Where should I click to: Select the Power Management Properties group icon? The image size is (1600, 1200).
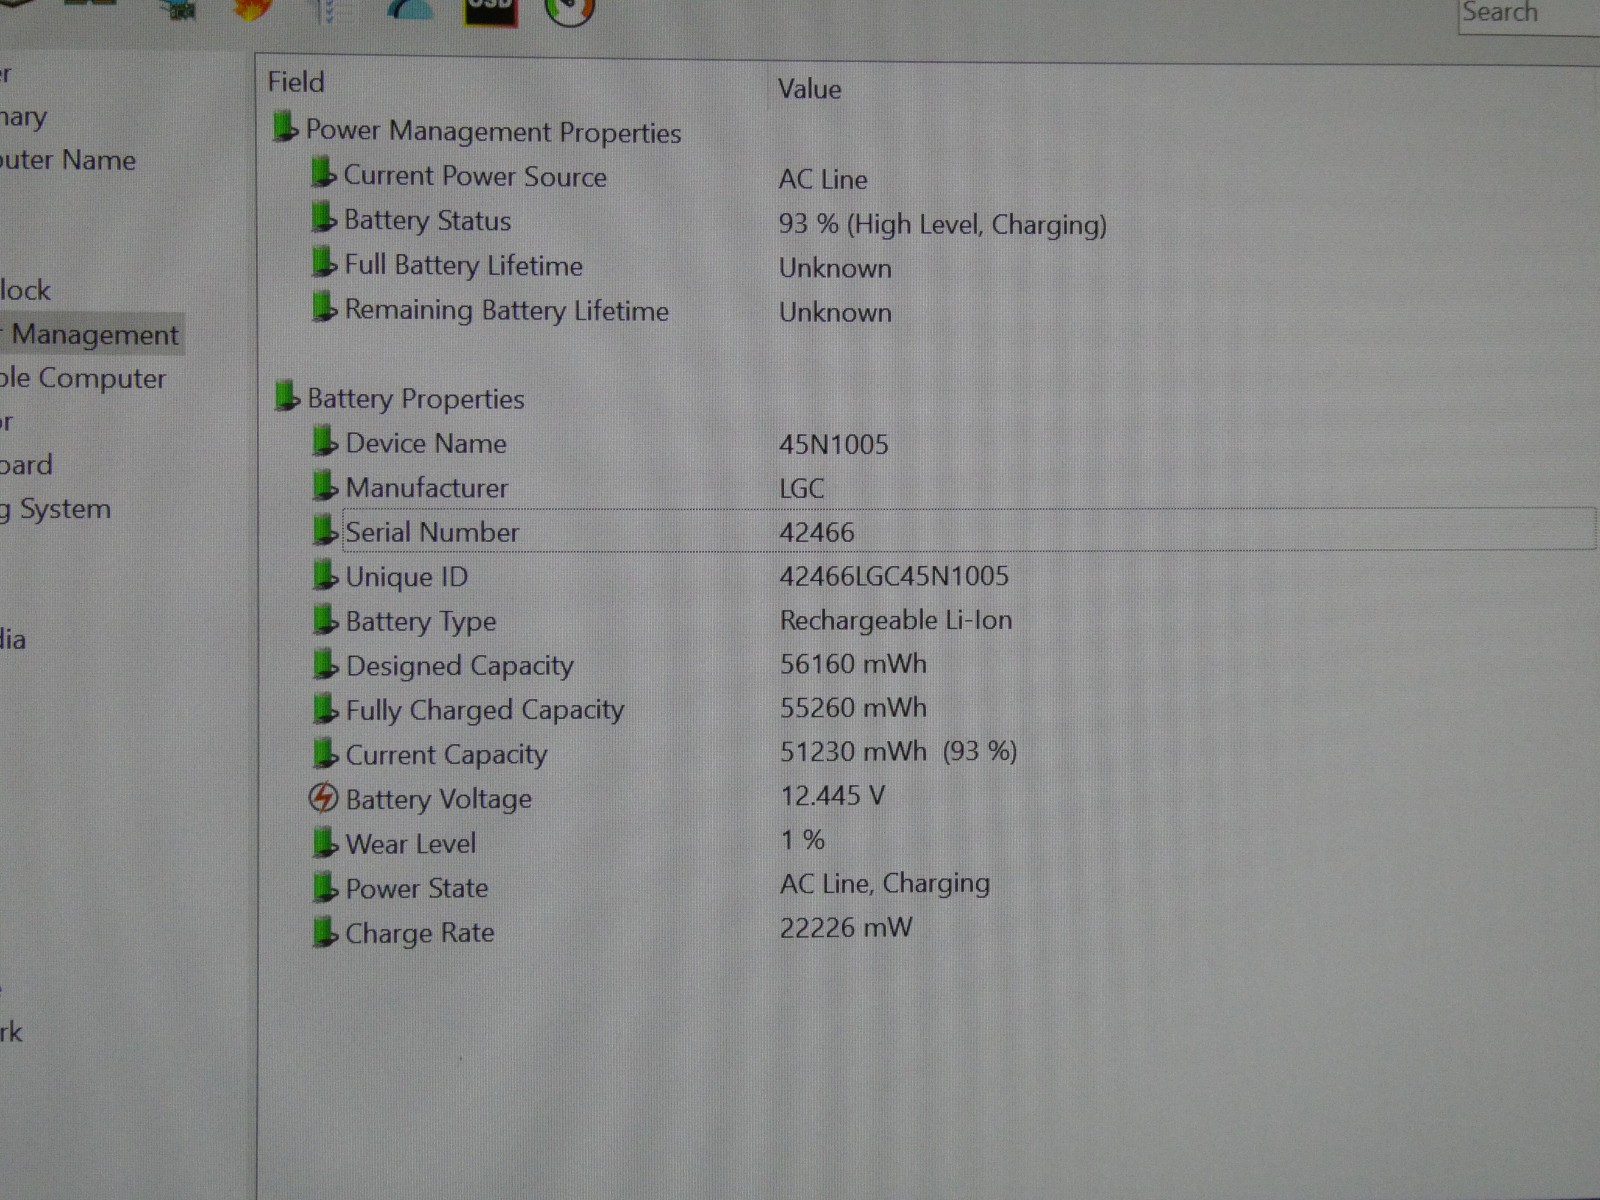pos(285,128)
